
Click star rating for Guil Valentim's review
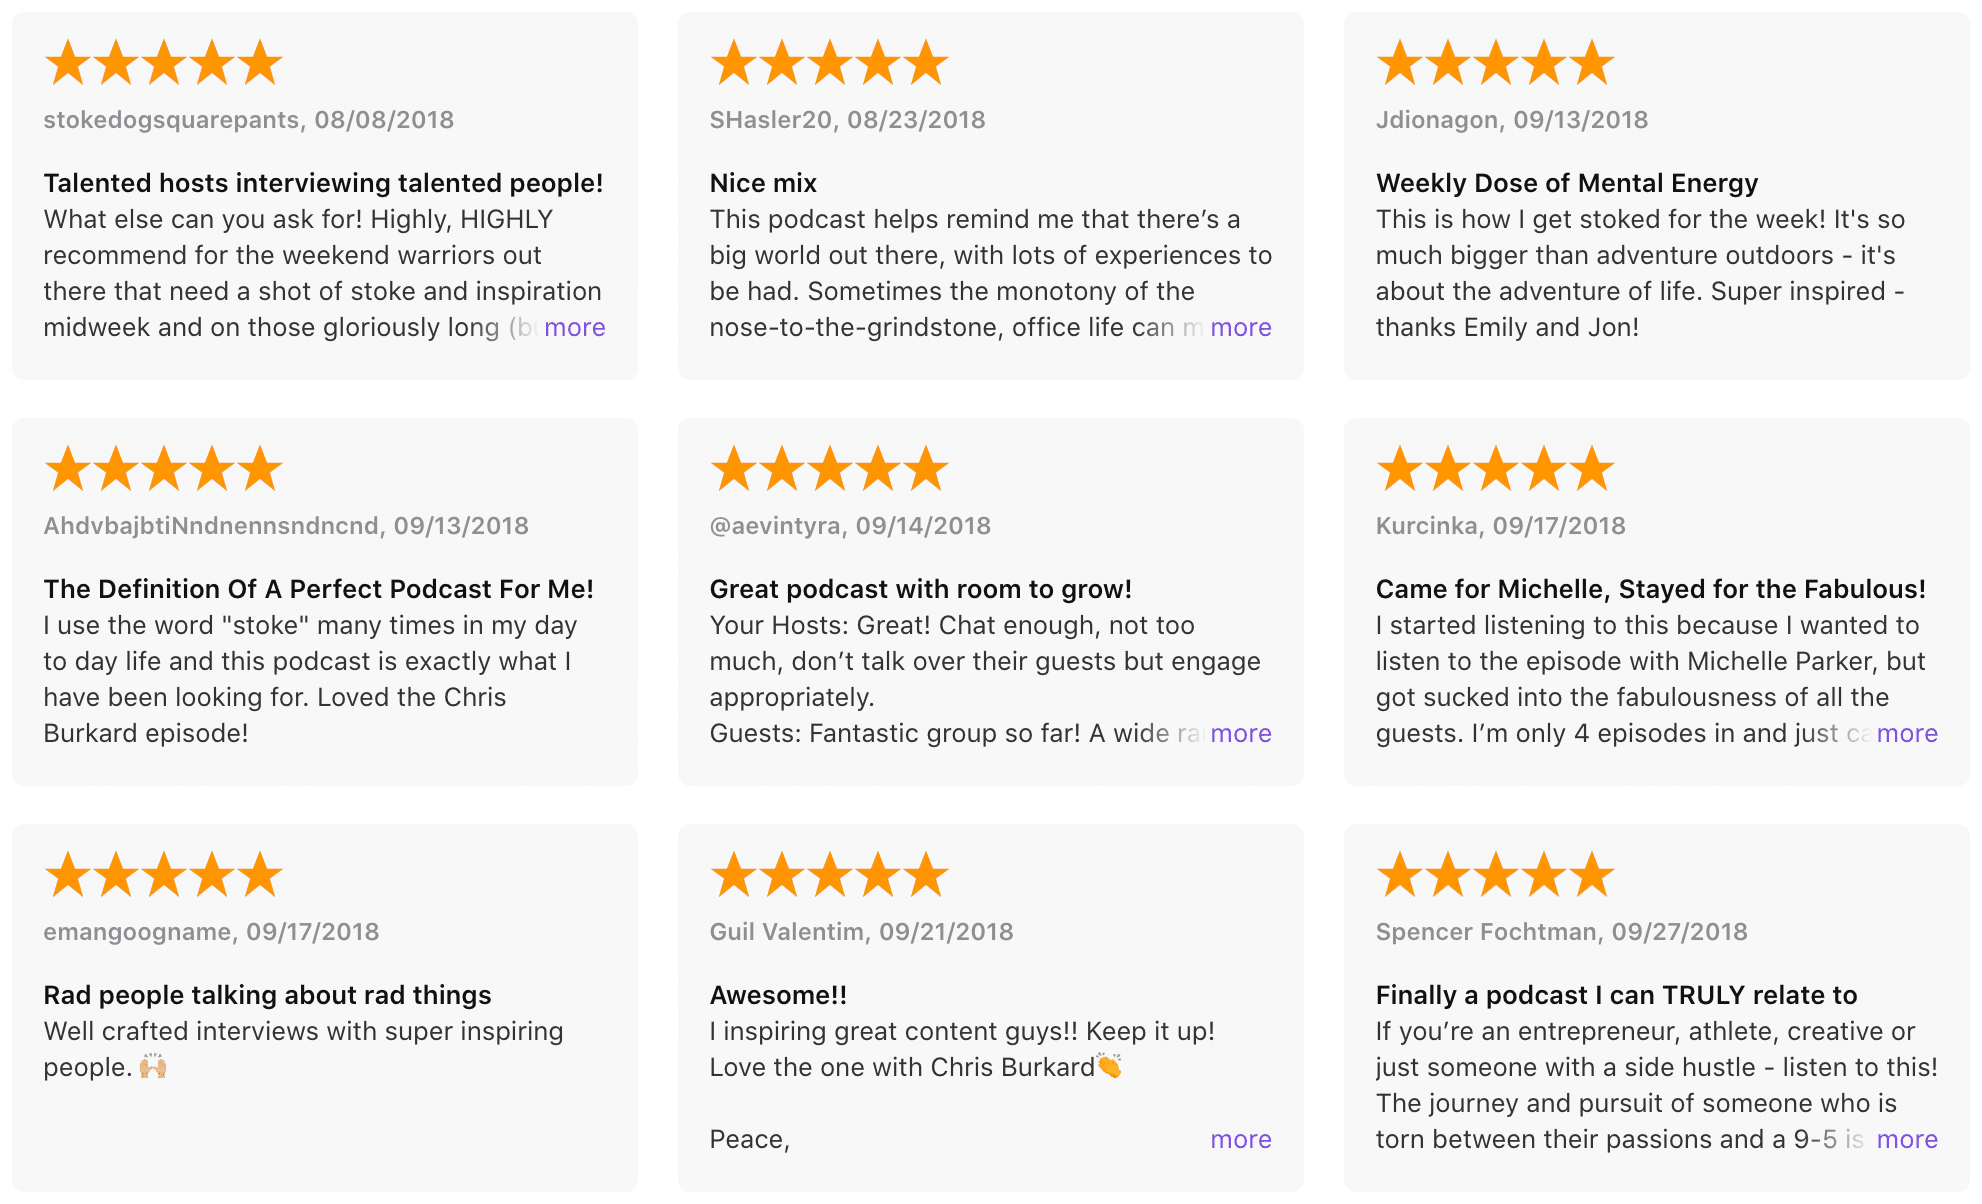(830, 875)
